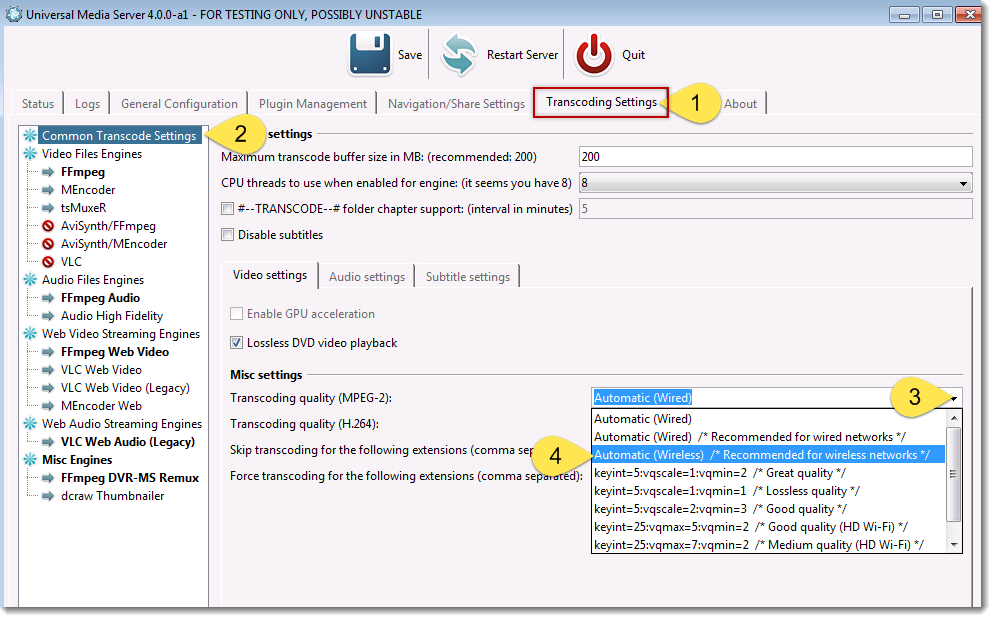Choose the Lossless quality keyint option
Viewport: 996px width, 622px height.
click(768, 491)
